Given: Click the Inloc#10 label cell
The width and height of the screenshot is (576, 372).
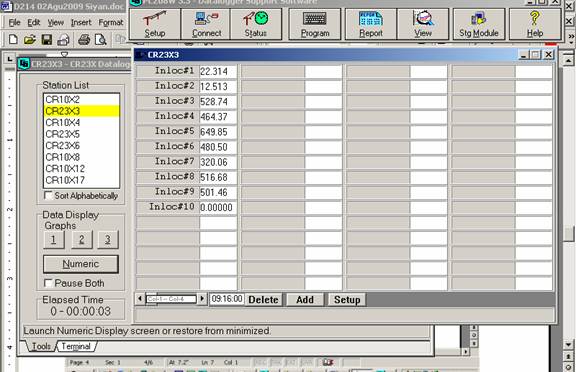Looking at the screenshot, I should click(x=168, y=207).
